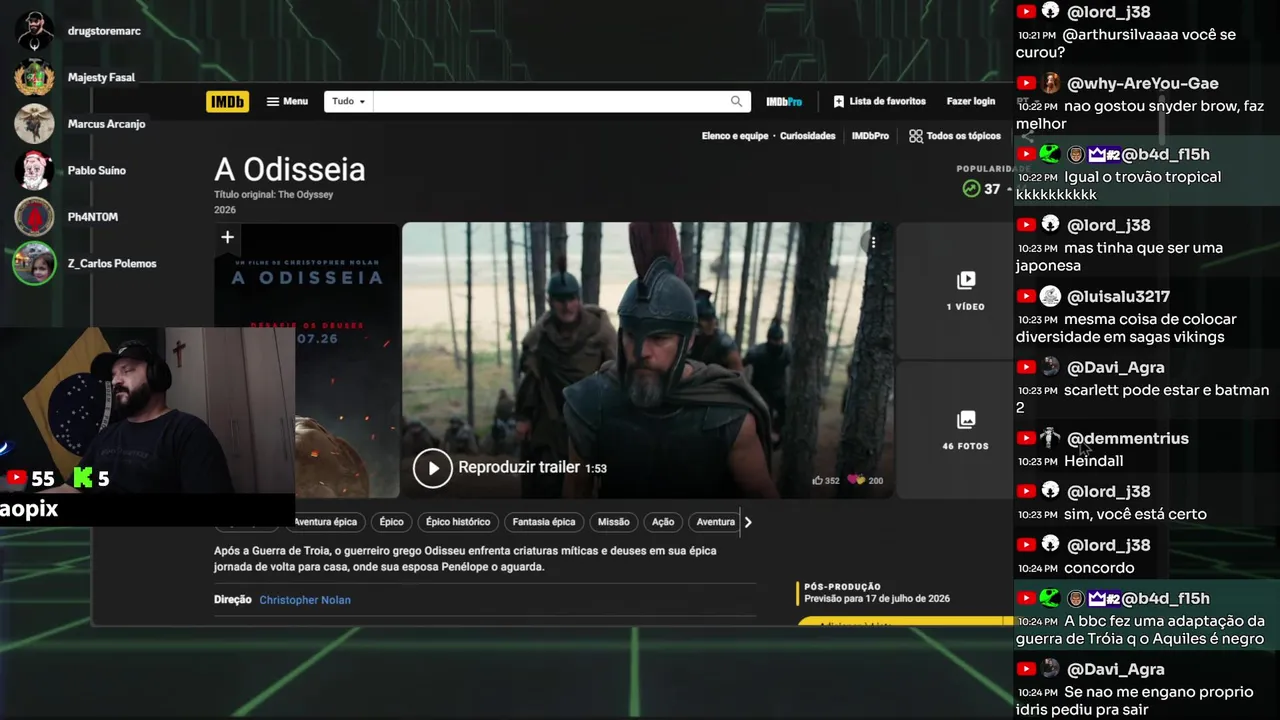Open @demmentrius's chat profile
Image resolution: width=1280 pixels, height=720 pixels.
(x=1128, y=438)
